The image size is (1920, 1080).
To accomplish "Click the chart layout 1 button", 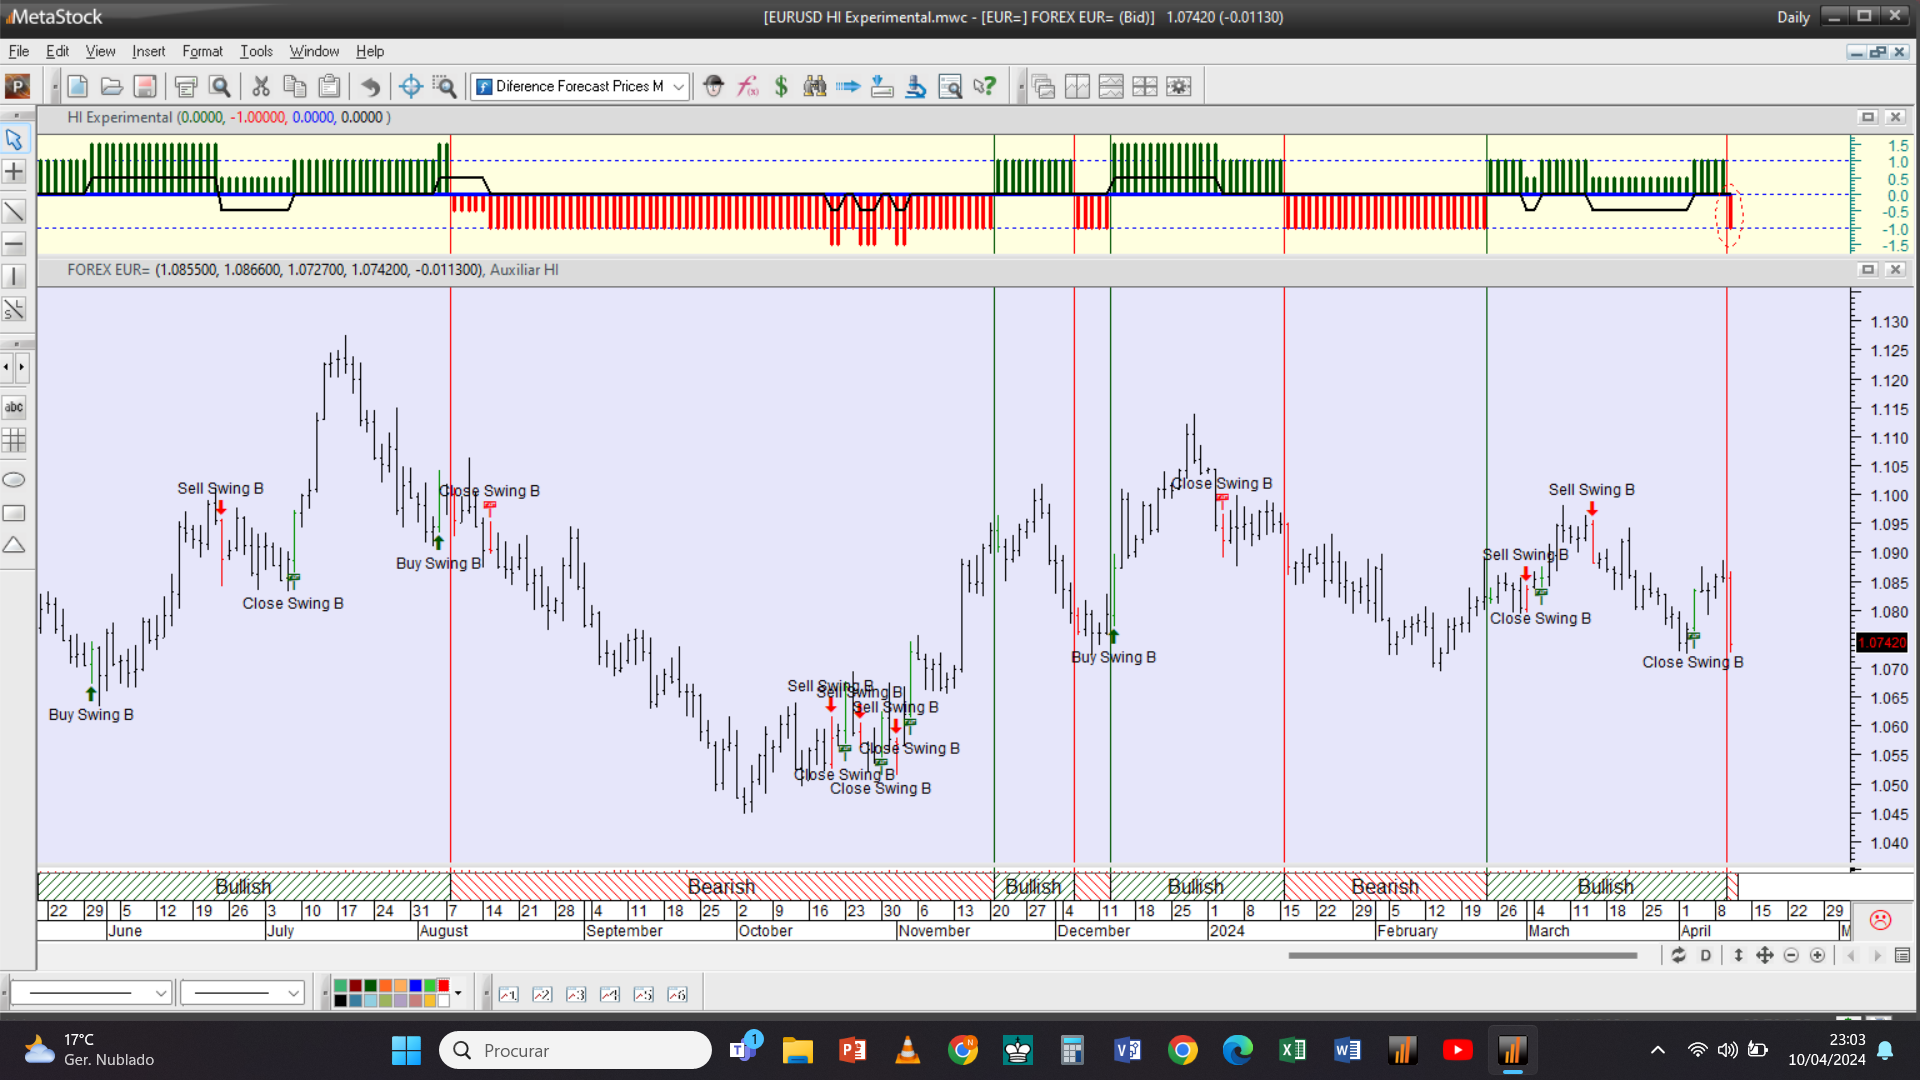I will (509, 994).
